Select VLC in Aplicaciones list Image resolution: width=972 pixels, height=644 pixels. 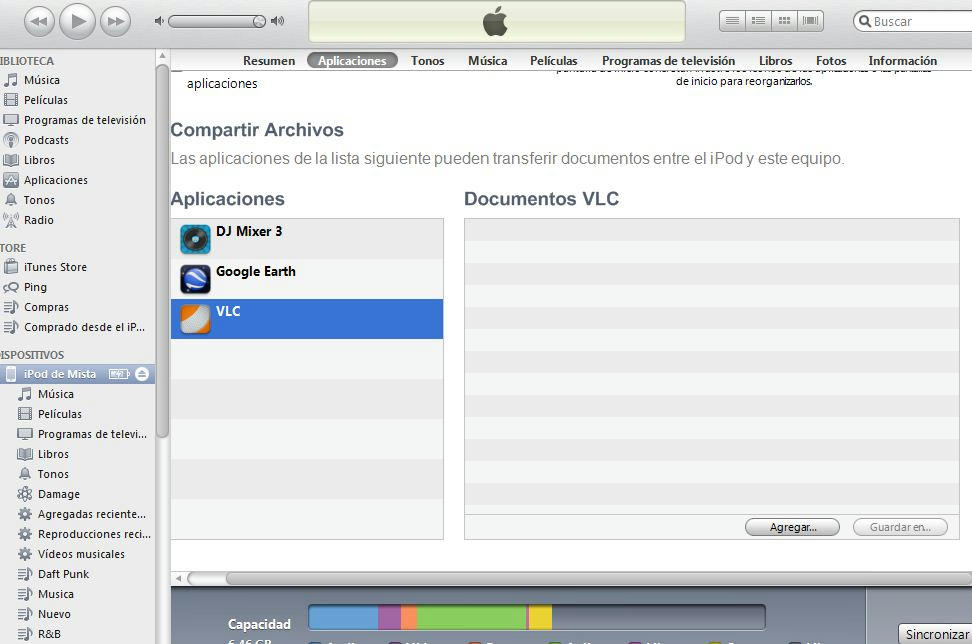[307, 319]
